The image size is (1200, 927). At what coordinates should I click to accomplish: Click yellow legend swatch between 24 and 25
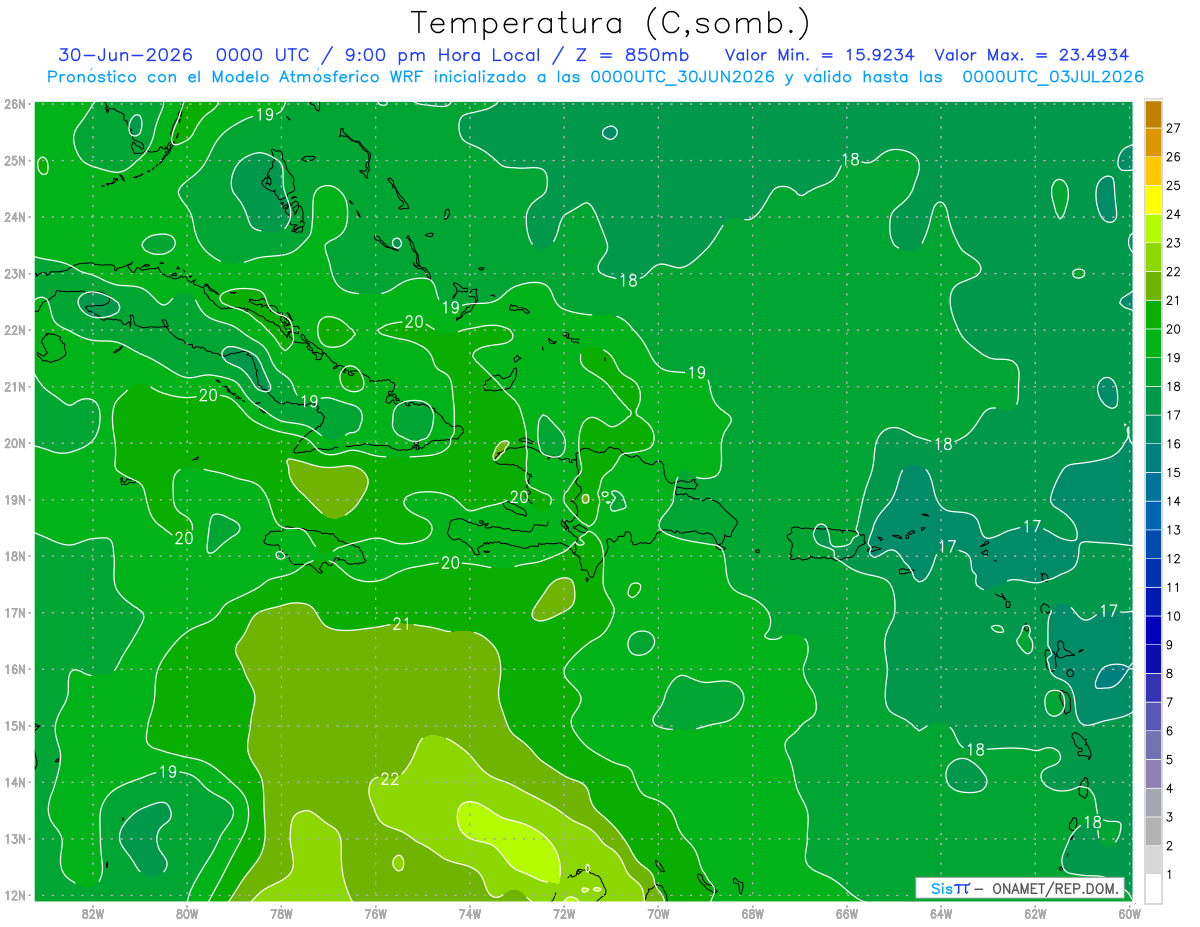1153,200
